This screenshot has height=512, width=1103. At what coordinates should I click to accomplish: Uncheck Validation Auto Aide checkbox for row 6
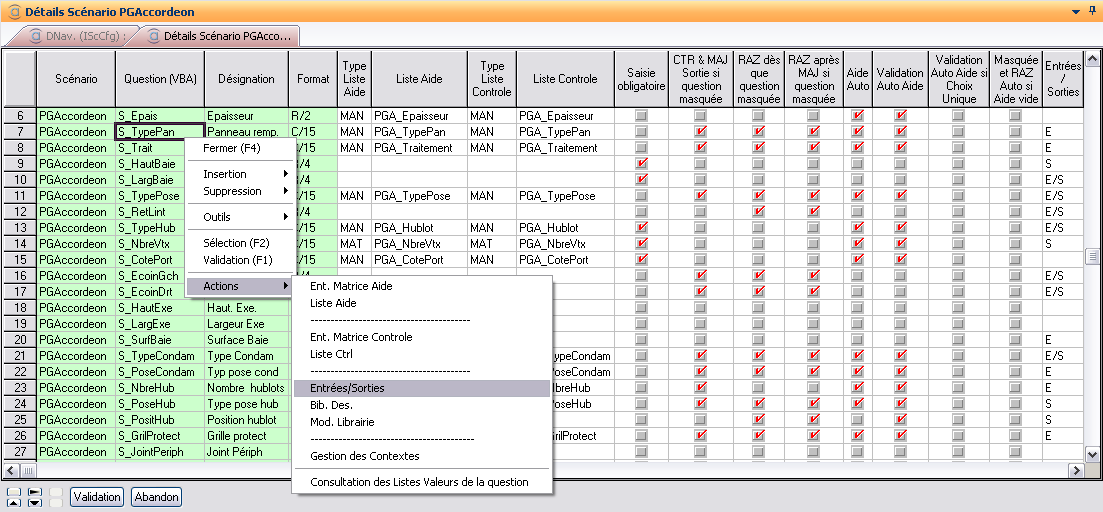pyautogui.click(x=900, y=115)
